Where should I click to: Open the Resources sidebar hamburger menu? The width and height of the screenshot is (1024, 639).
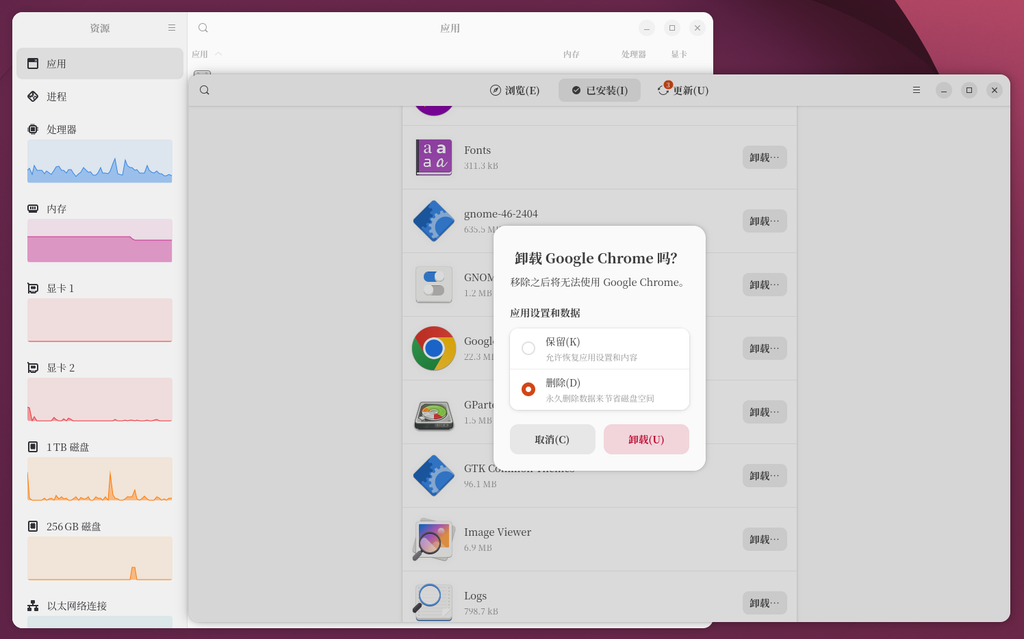(x=172, y=27)
